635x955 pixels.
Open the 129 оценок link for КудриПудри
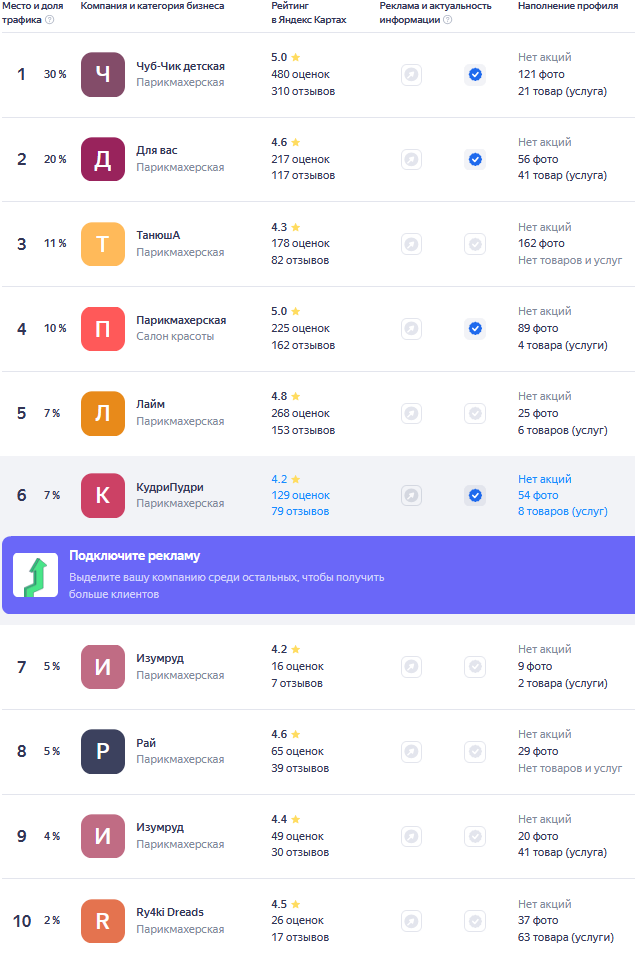[x=301, y=495]
